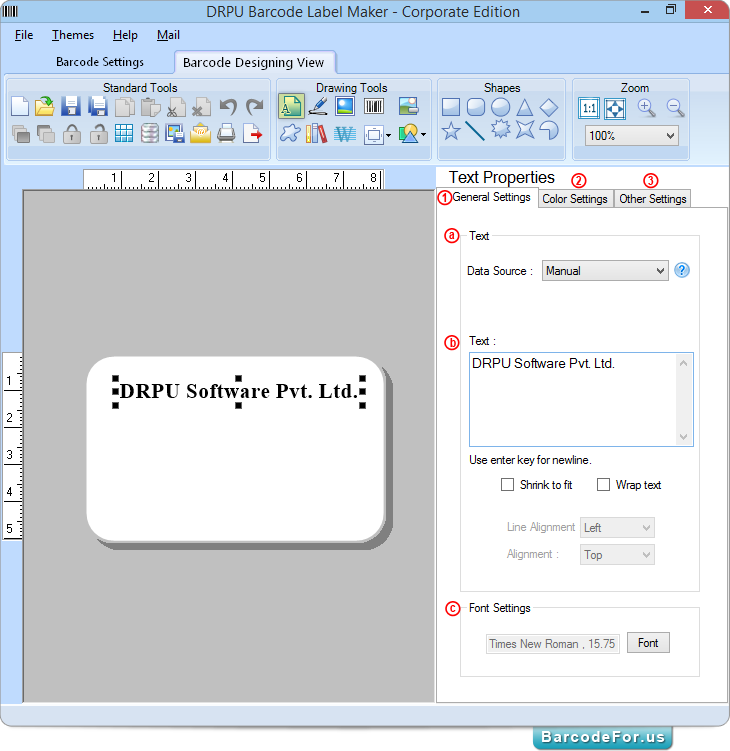Save the current label with single-disk icon
The width and height of the screenshot is (730, 751).
coord(71,106)
